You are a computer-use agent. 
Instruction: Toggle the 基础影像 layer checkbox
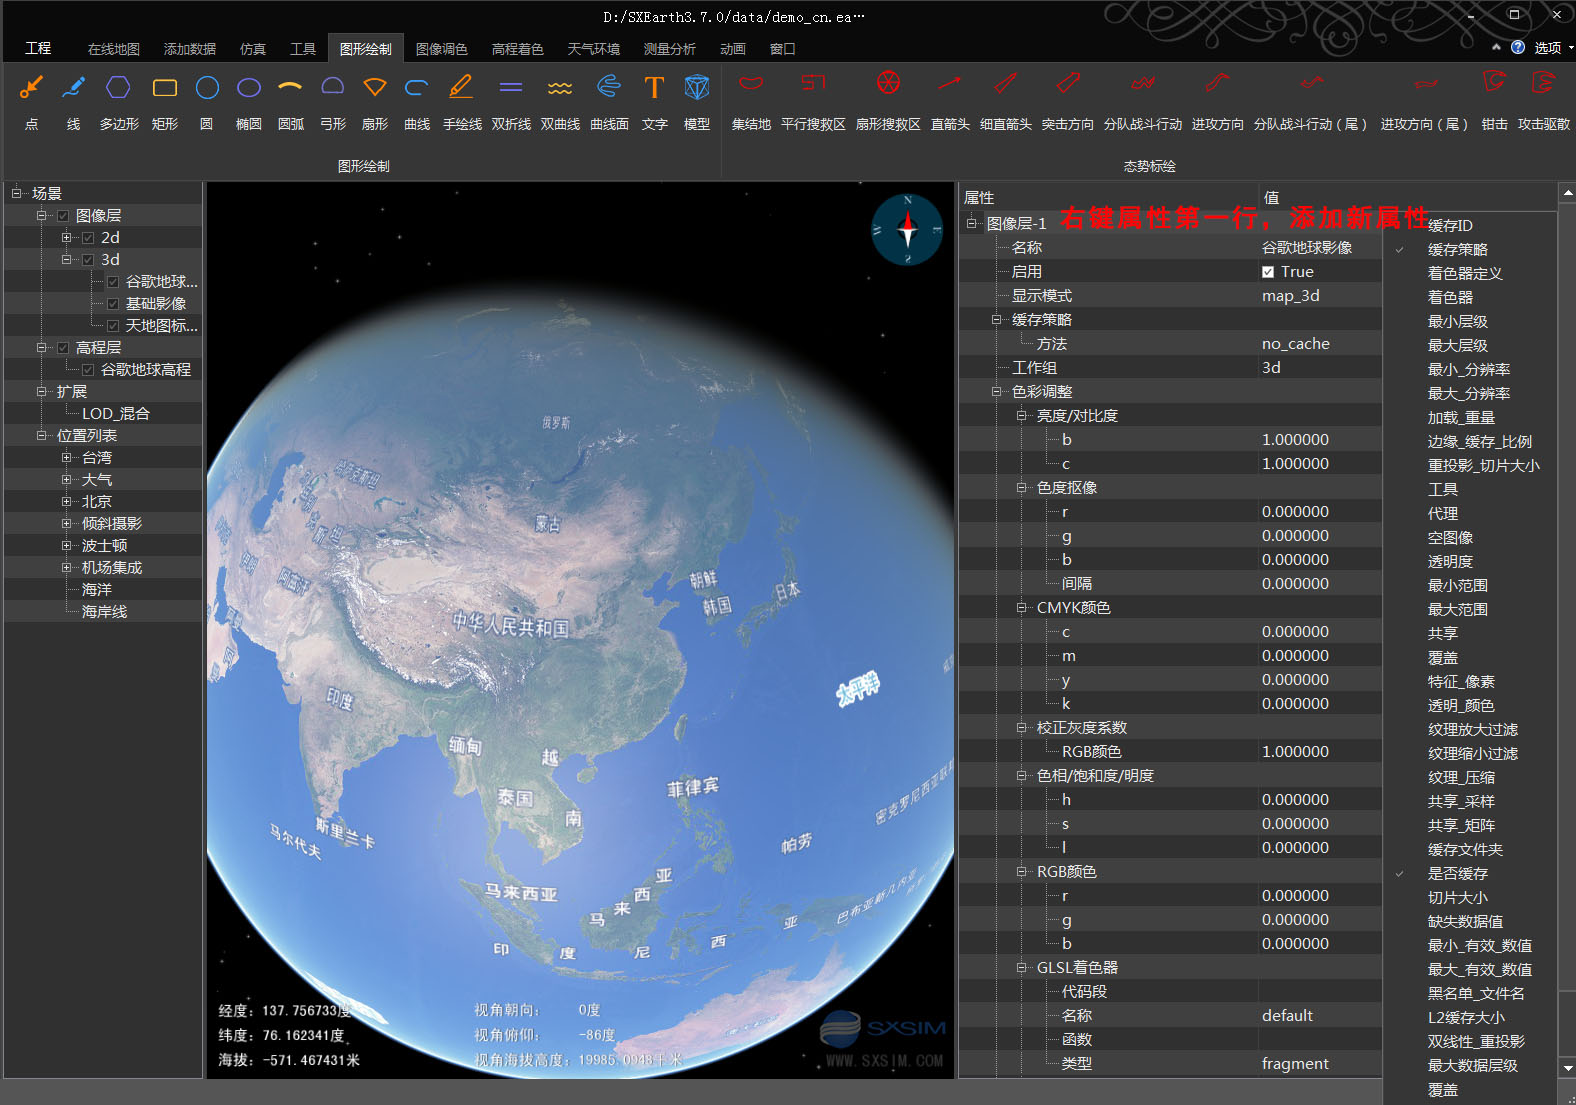click(x=113, y=304)
